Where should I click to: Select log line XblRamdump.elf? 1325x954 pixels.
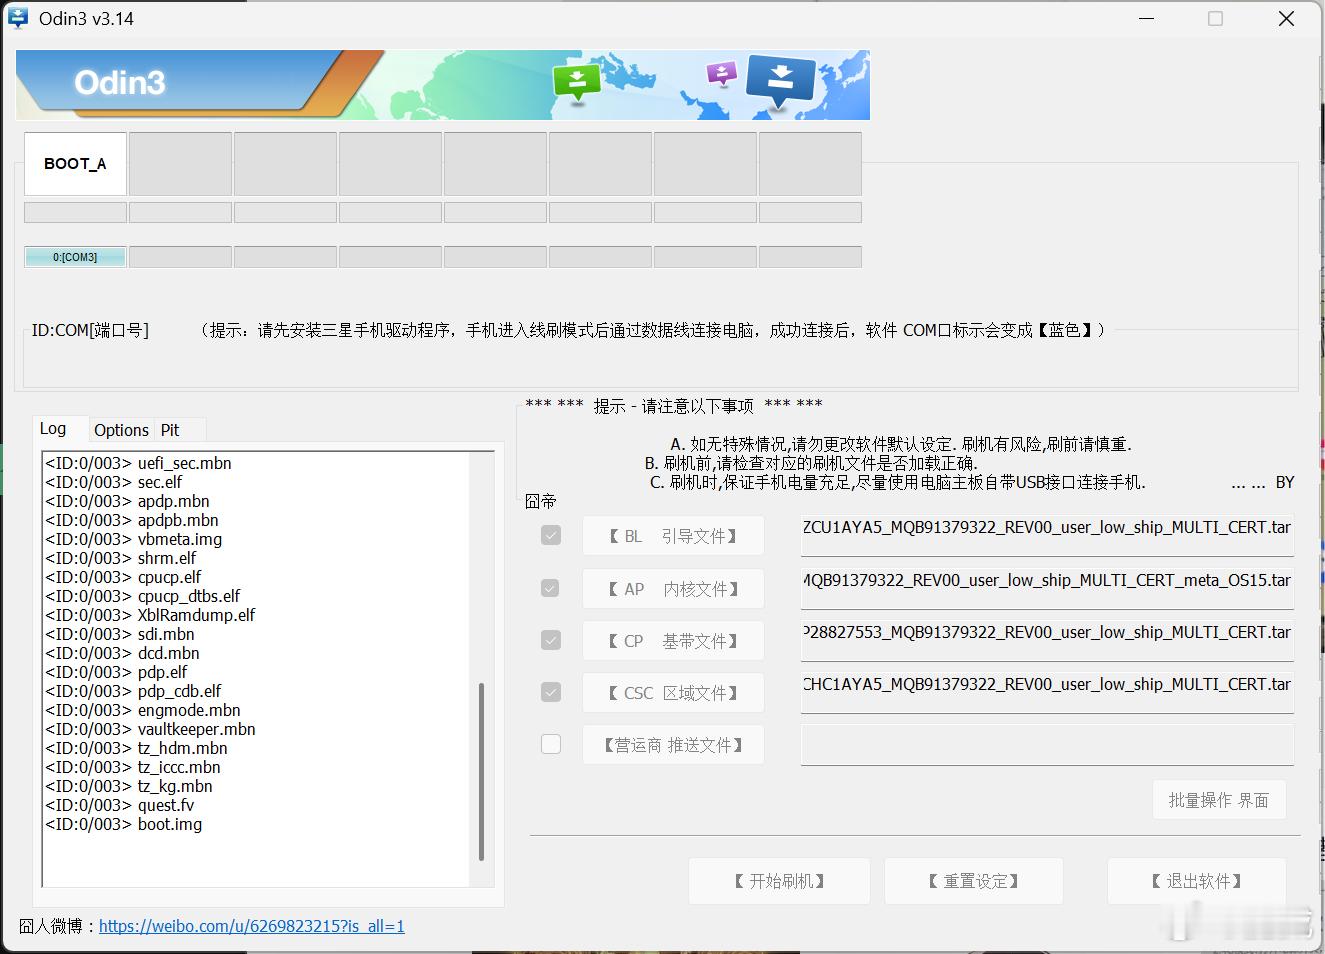point(150,615)
